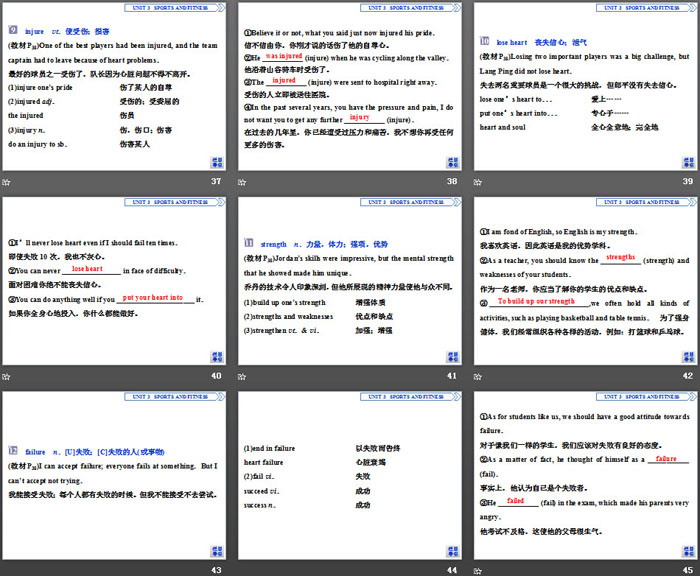Click the blue corner icon on slide 45

pos(688,551)
